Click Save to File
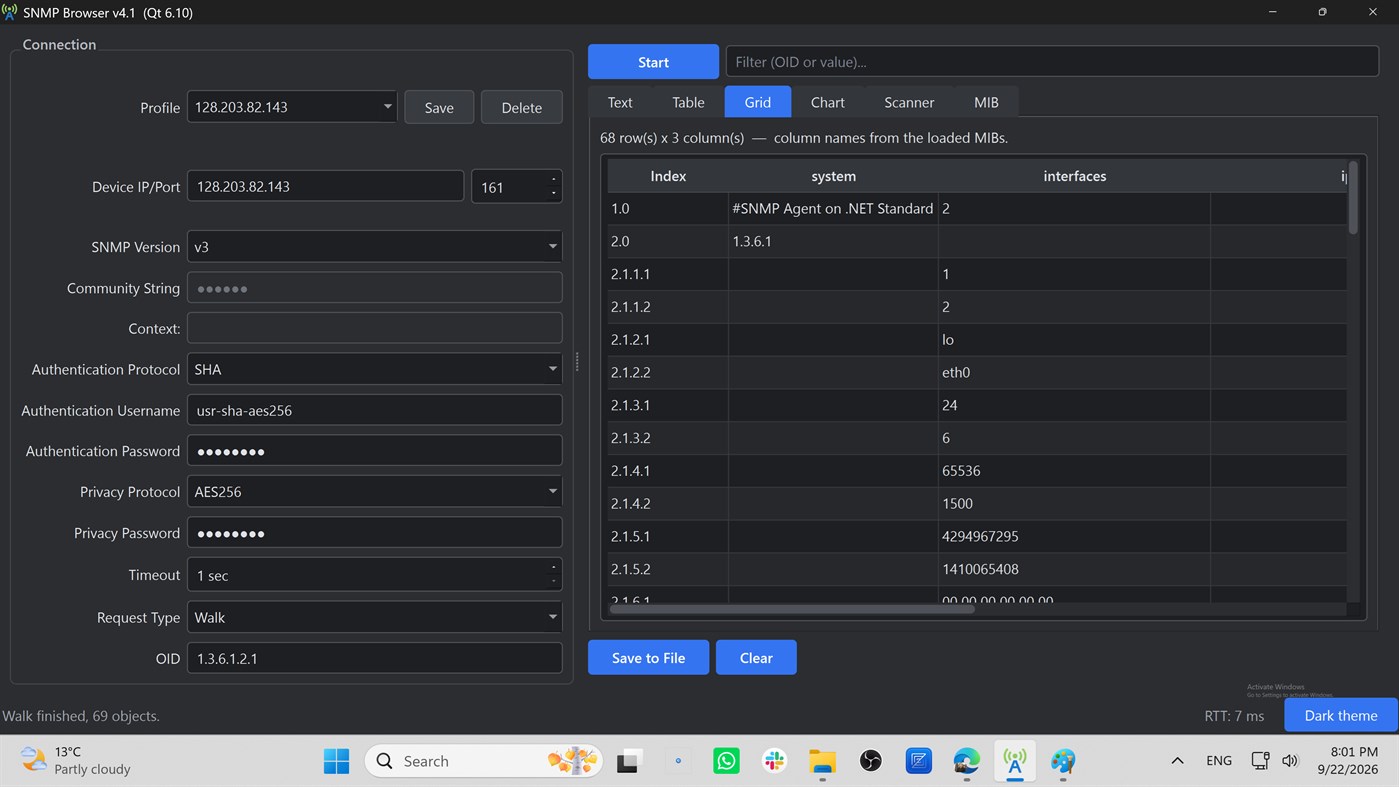This screenshot has width=1399, height=787. coord(648,658)
